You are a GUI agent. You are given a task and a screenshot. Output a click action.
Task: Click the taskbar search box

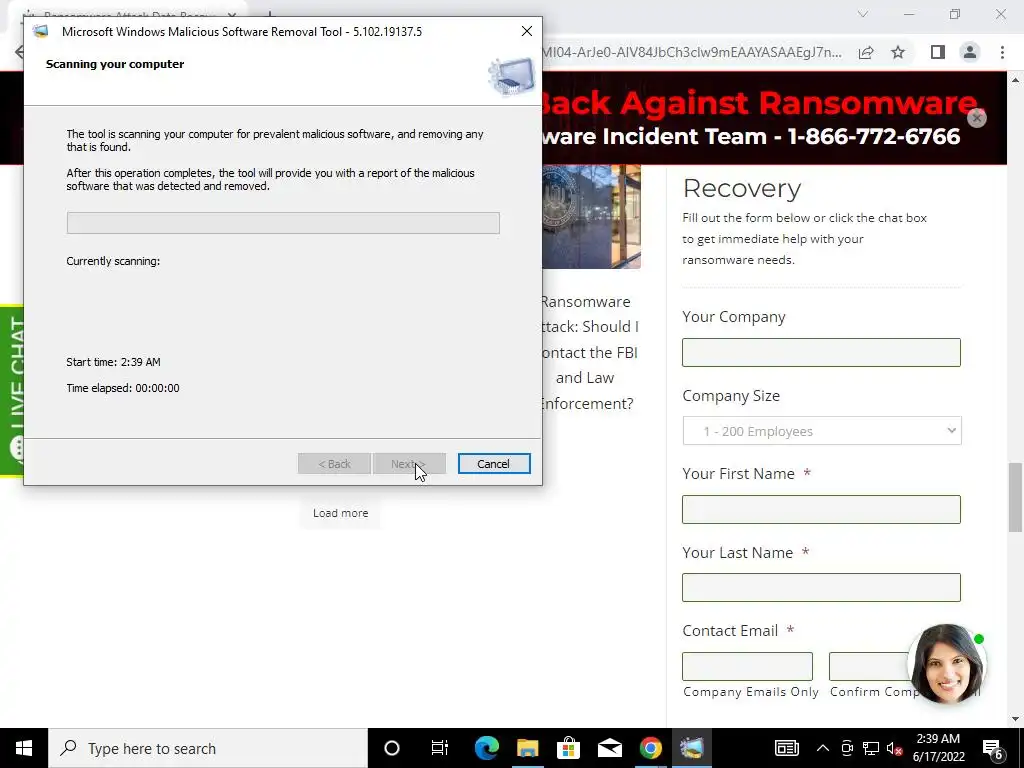[x=208, y=748]
